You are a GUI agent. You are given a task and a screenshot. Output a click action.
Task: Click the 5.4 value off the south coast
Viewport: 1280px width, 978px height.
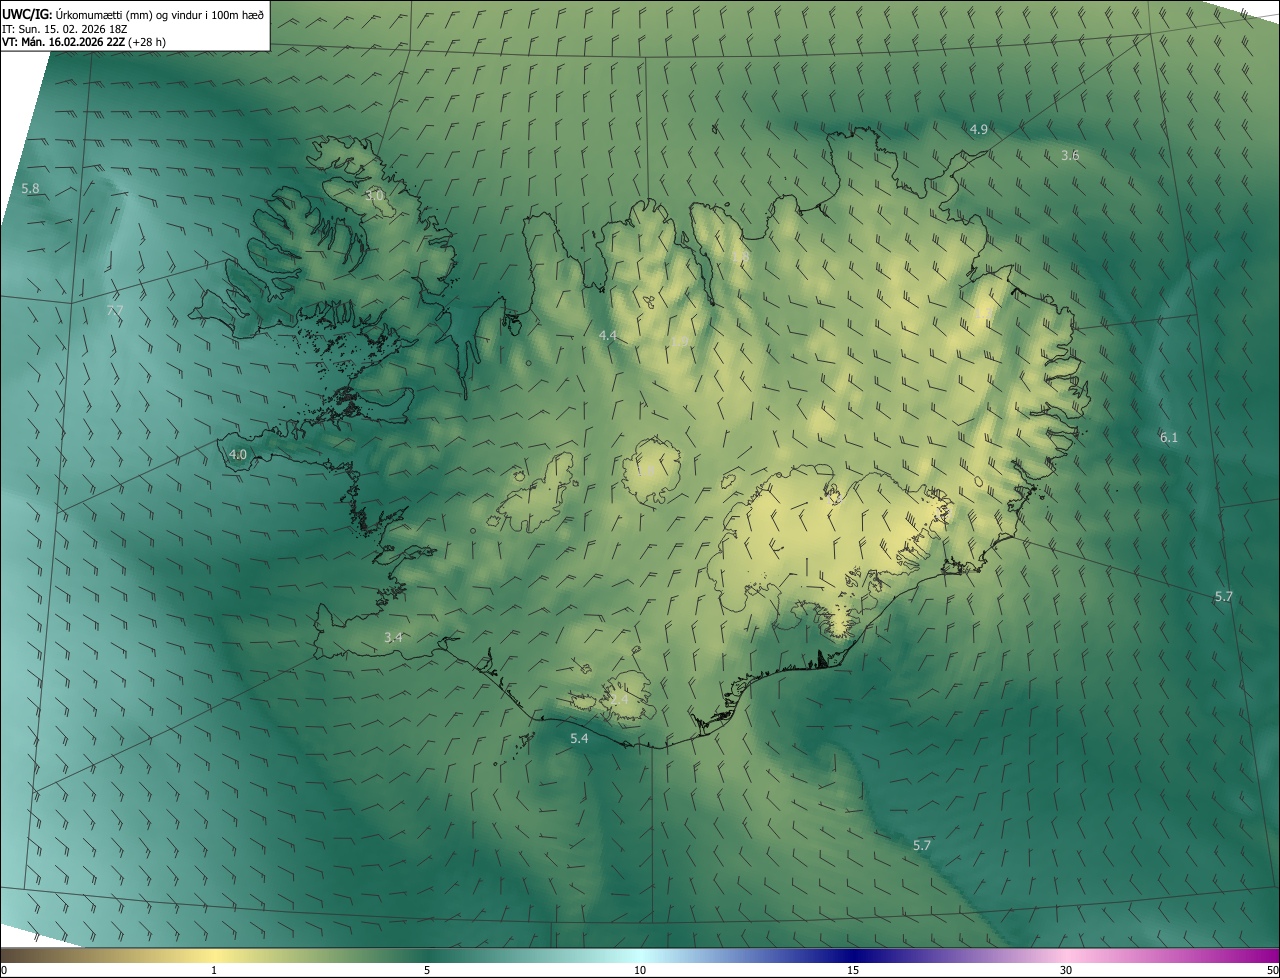click(x=579, y=739)
